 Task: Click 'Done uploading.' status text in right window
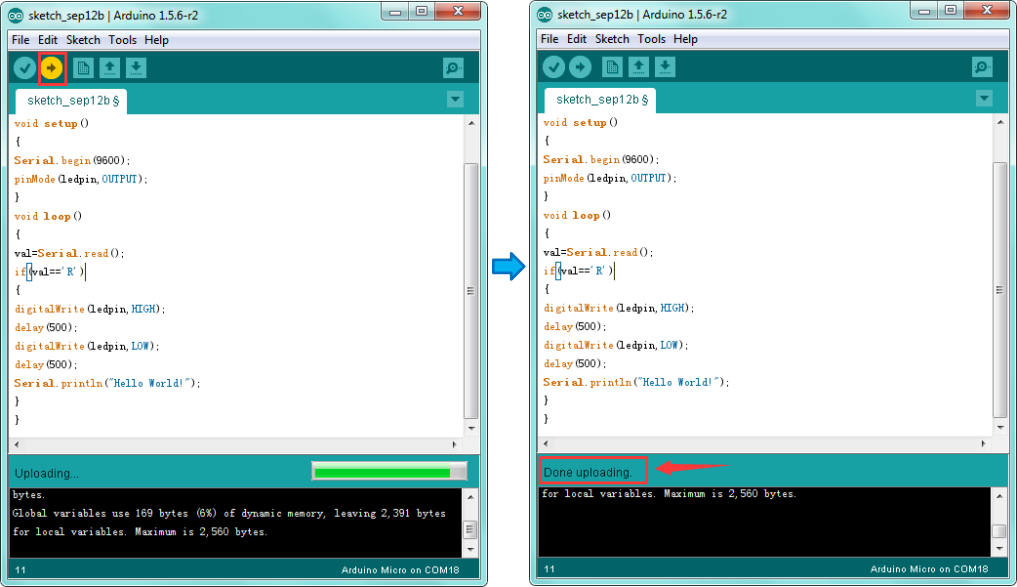tap(588, 472)
